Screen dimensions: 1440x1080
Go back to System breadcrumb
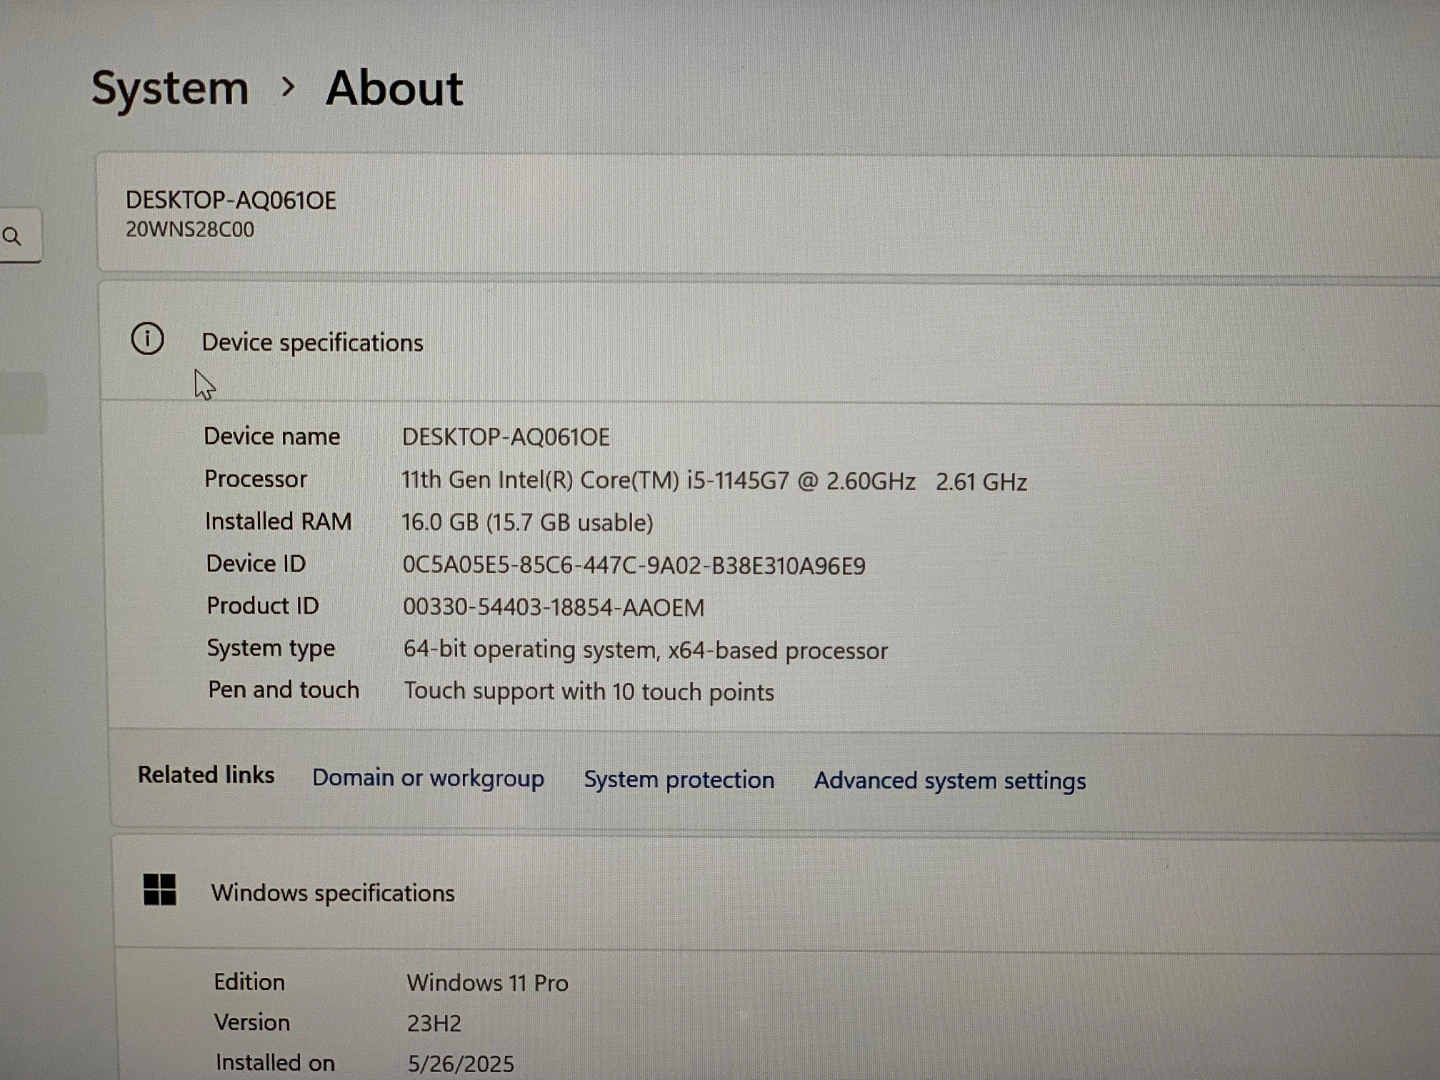tap(170, 88)
